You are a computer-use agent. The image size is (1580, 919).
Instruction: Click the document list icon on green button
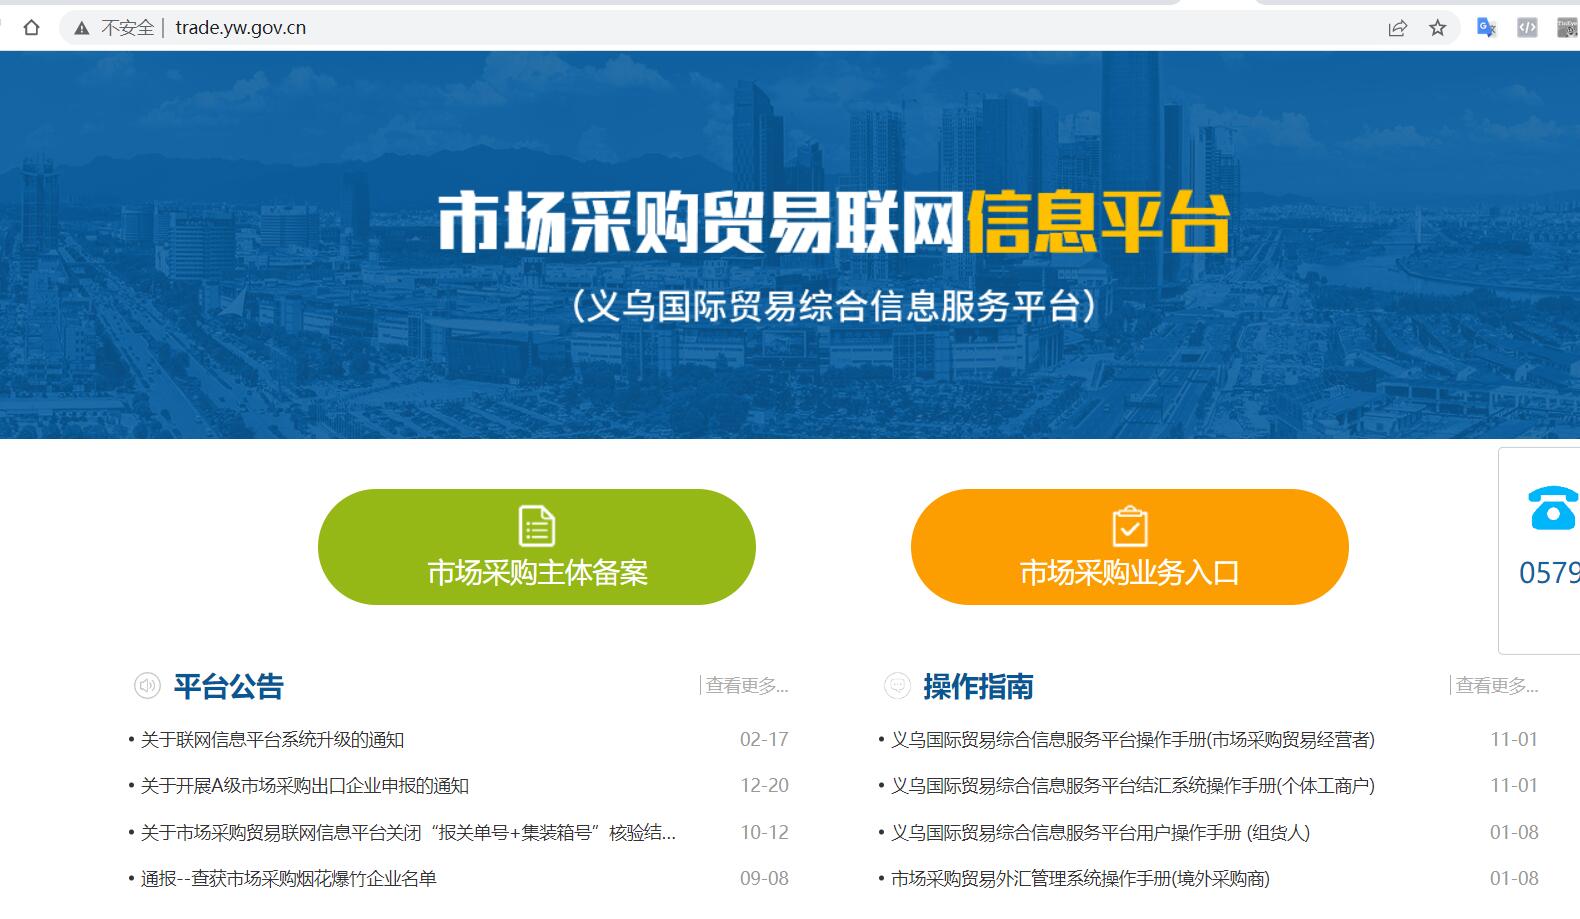[537, 526]
